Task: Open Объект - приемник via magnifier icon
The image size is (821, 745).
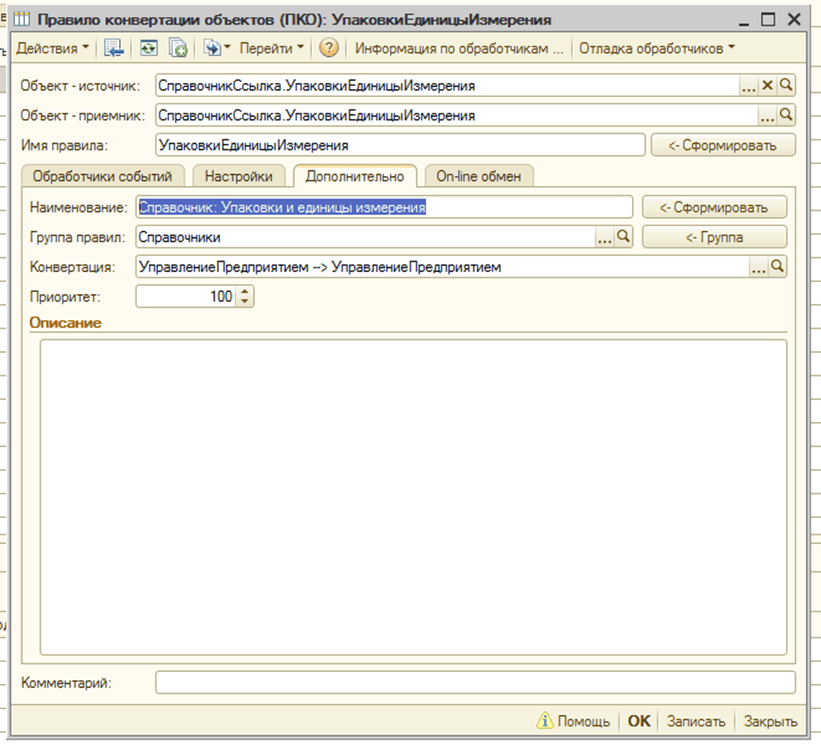Action: click(x=786, y=115)
